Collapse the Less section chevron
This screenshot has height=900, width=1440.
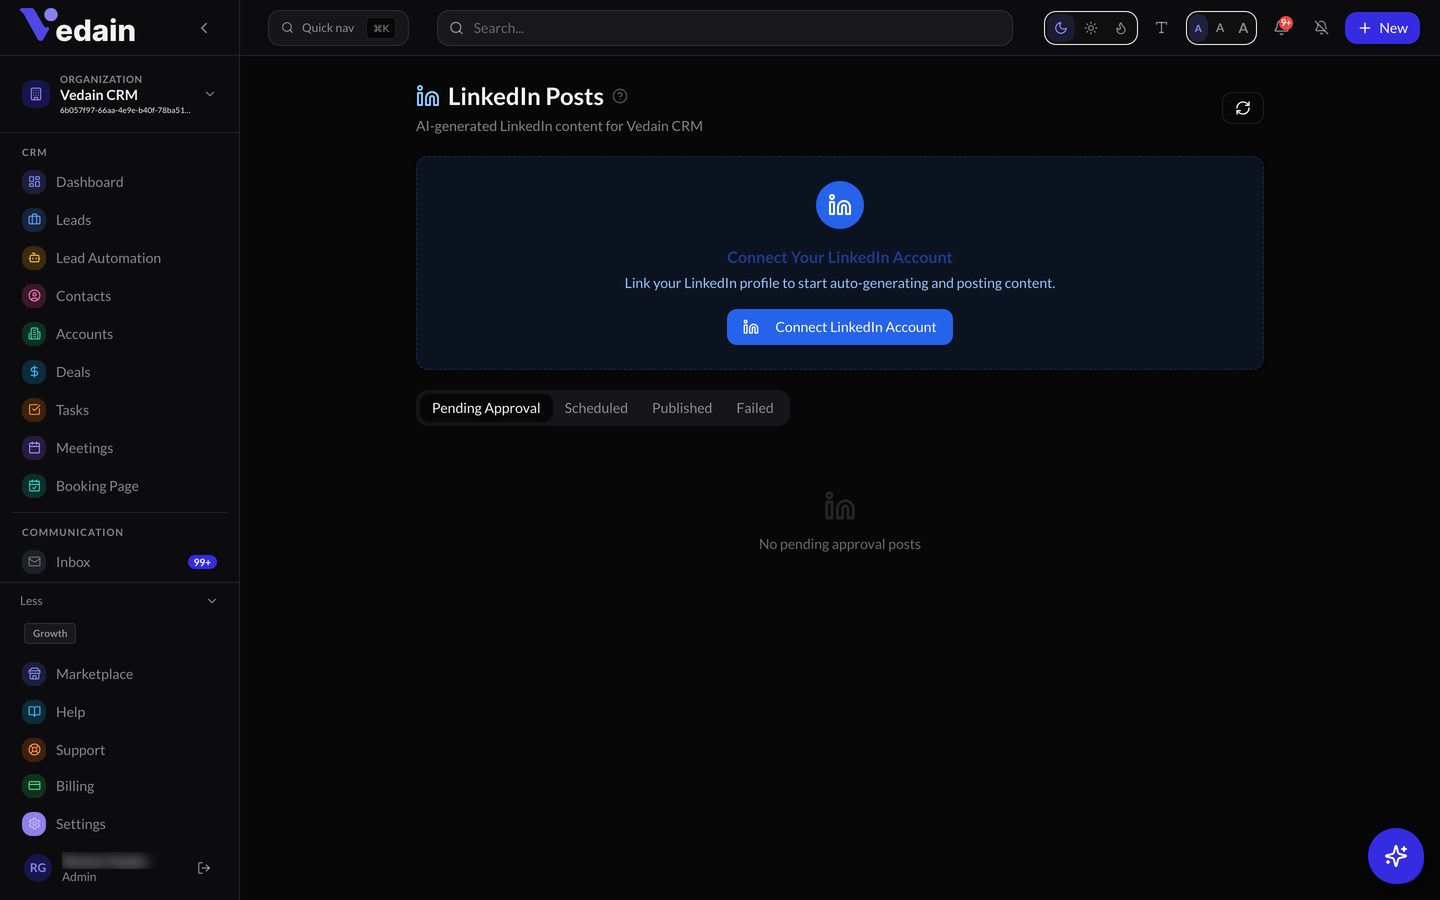pyautogui.click(x=212, y=601)
